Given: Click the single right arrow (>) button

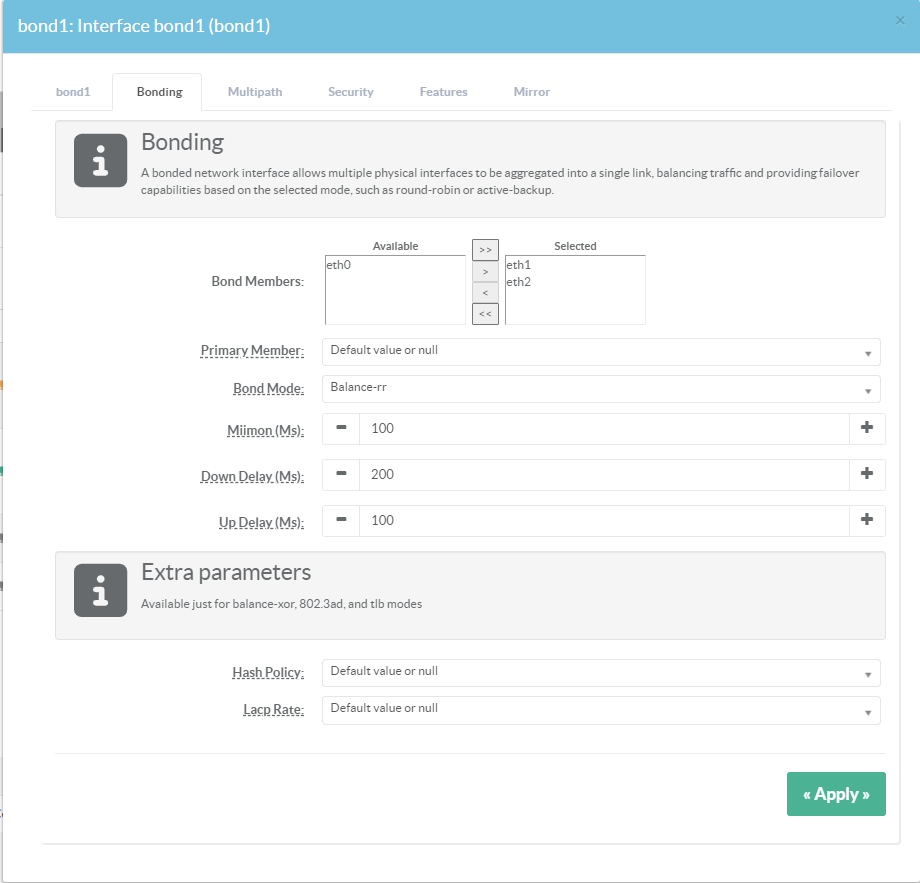Looking at the screenshot, I should point(485,272).
